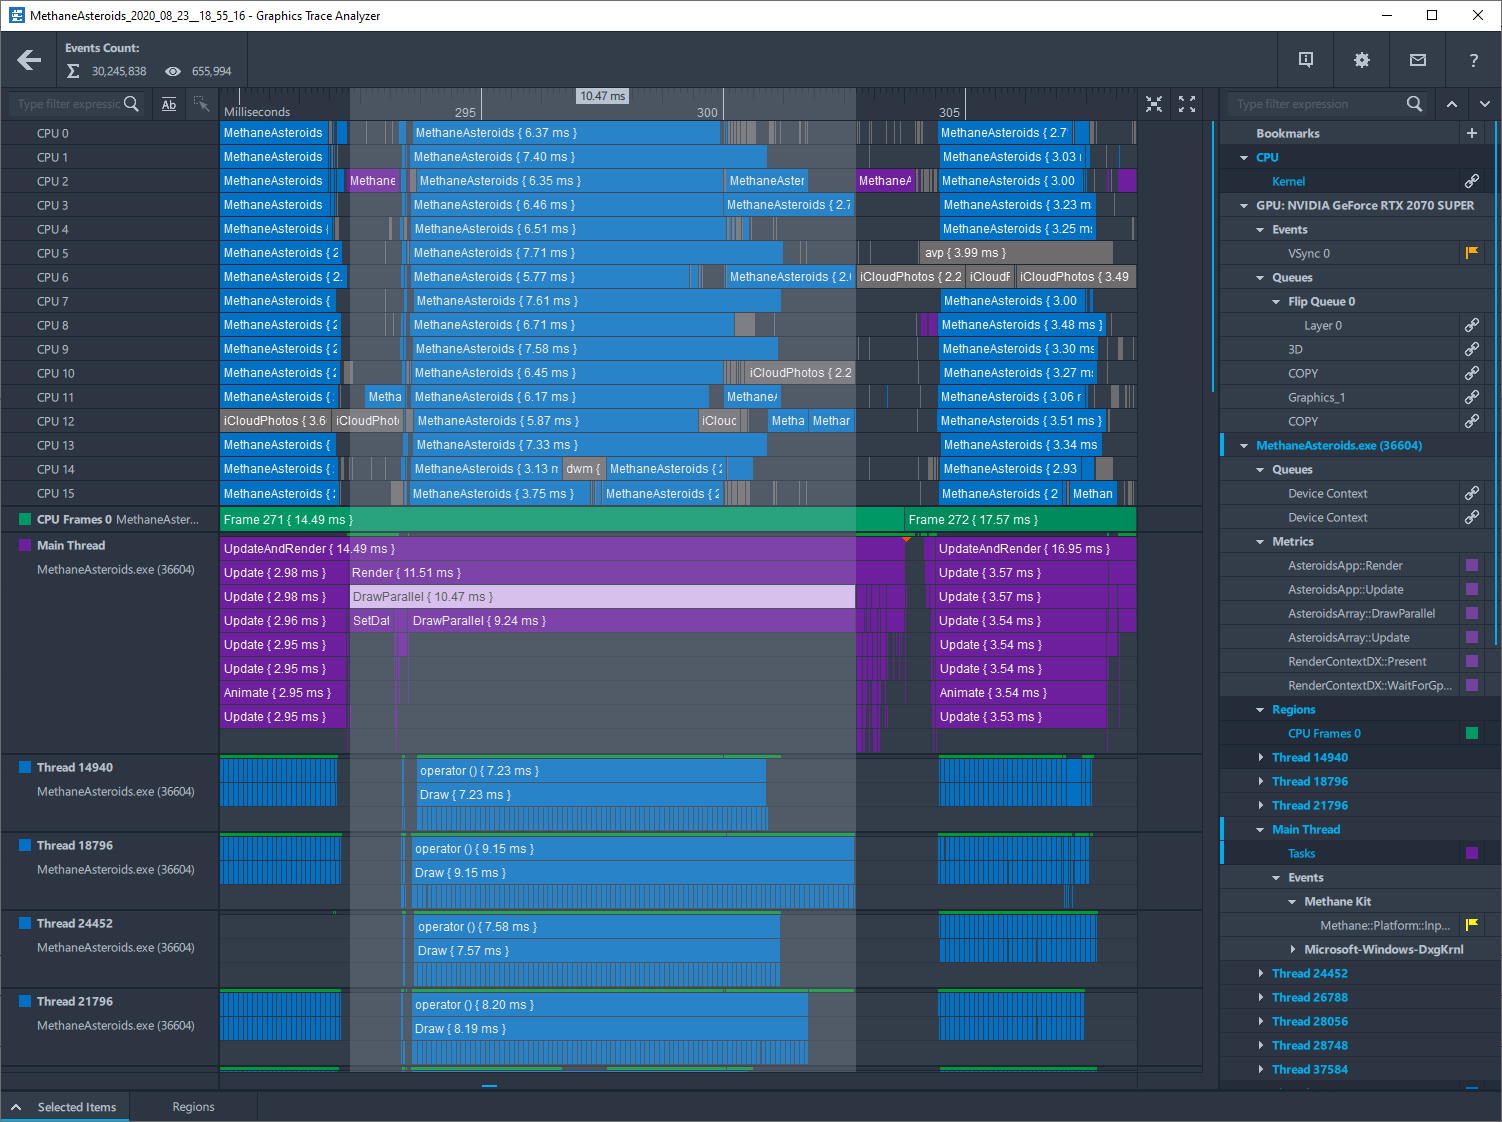Open the feedback info icon in header
Image resolution: width=1502 pixels, height=1122 pixels.
pos(1306,60)
